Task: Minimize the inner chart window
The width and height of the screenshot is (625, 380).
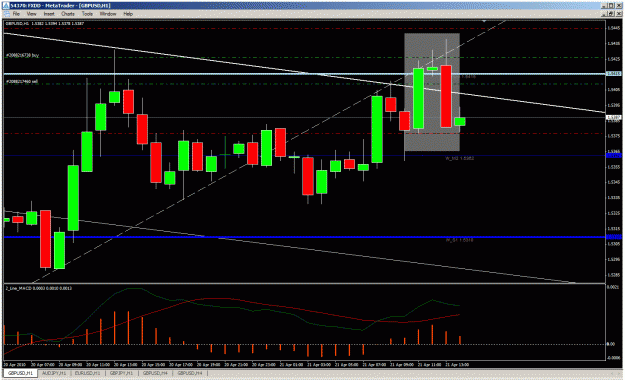Action: coord(605,14)
